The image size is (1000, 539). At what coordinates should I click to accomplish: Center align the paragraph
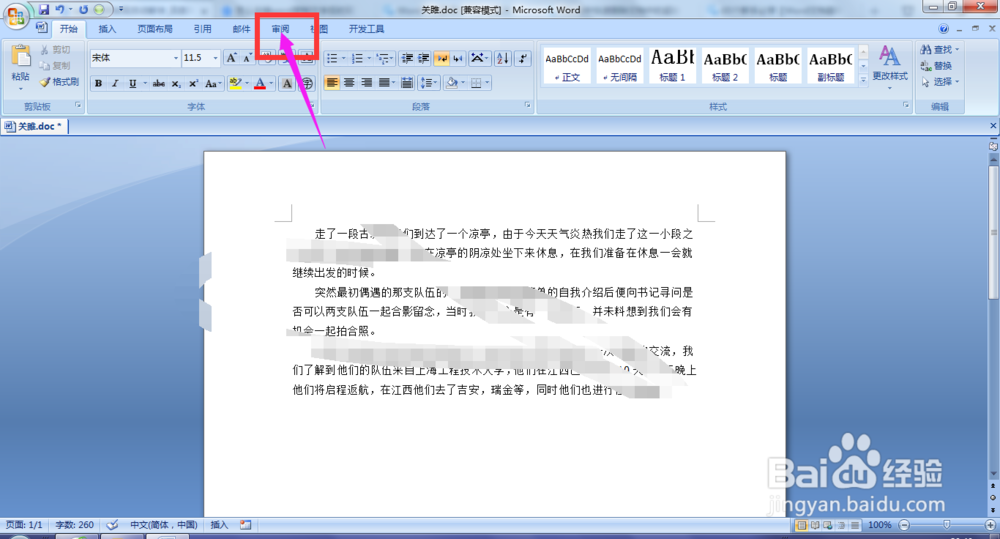[349, 82]
